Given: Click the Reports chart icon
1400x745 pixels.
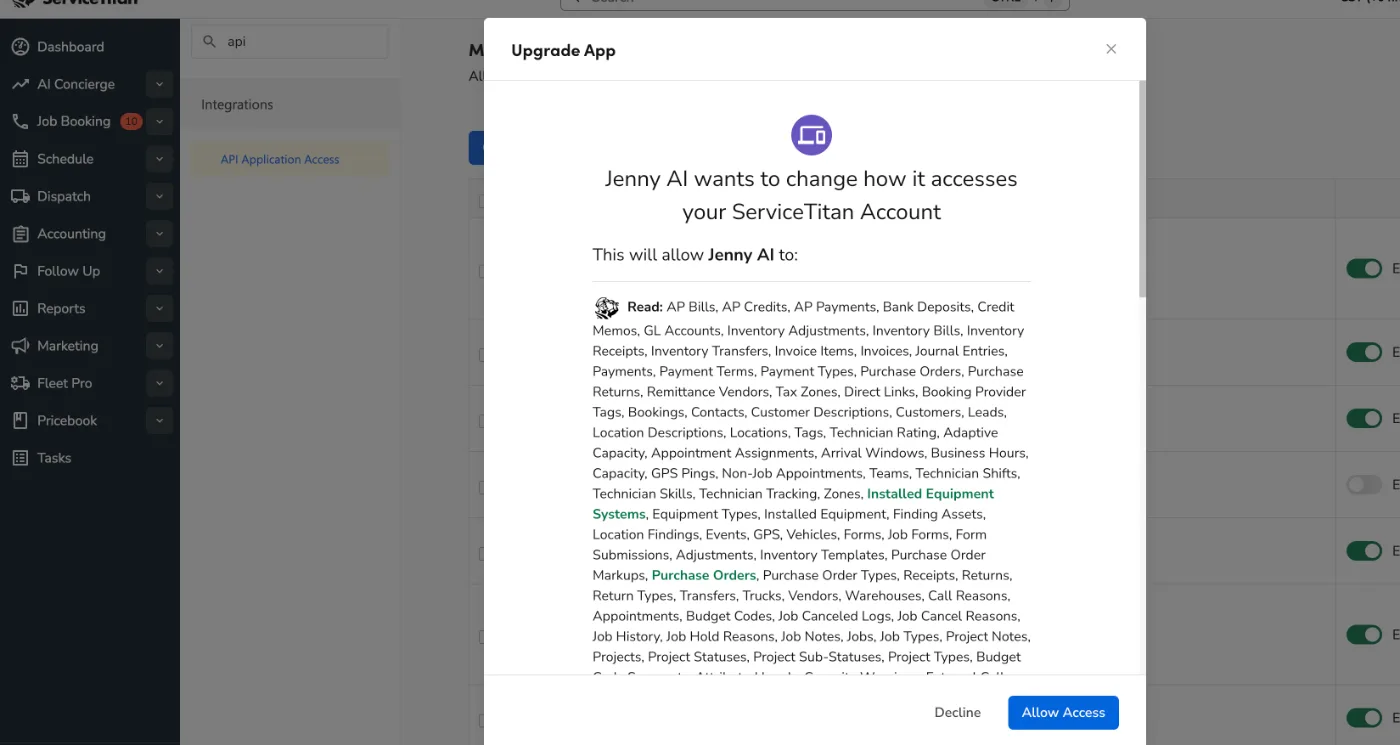Looking at the screenshot, I should tap(20, 309).
